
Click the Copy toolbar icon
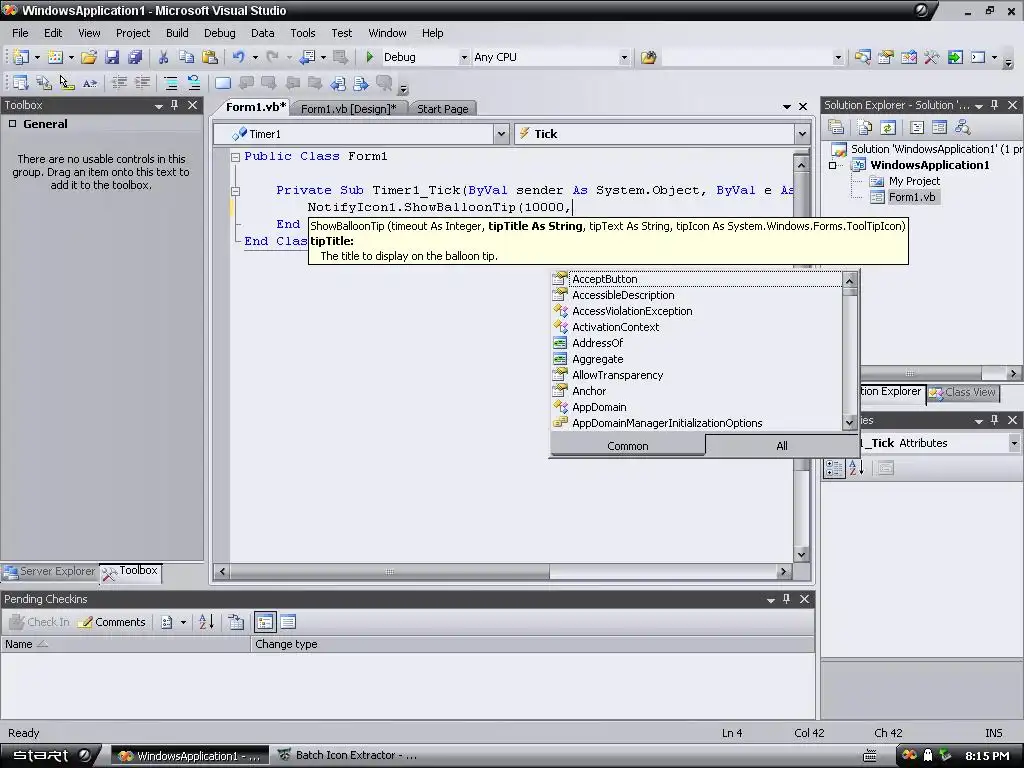tap(186, 57)
